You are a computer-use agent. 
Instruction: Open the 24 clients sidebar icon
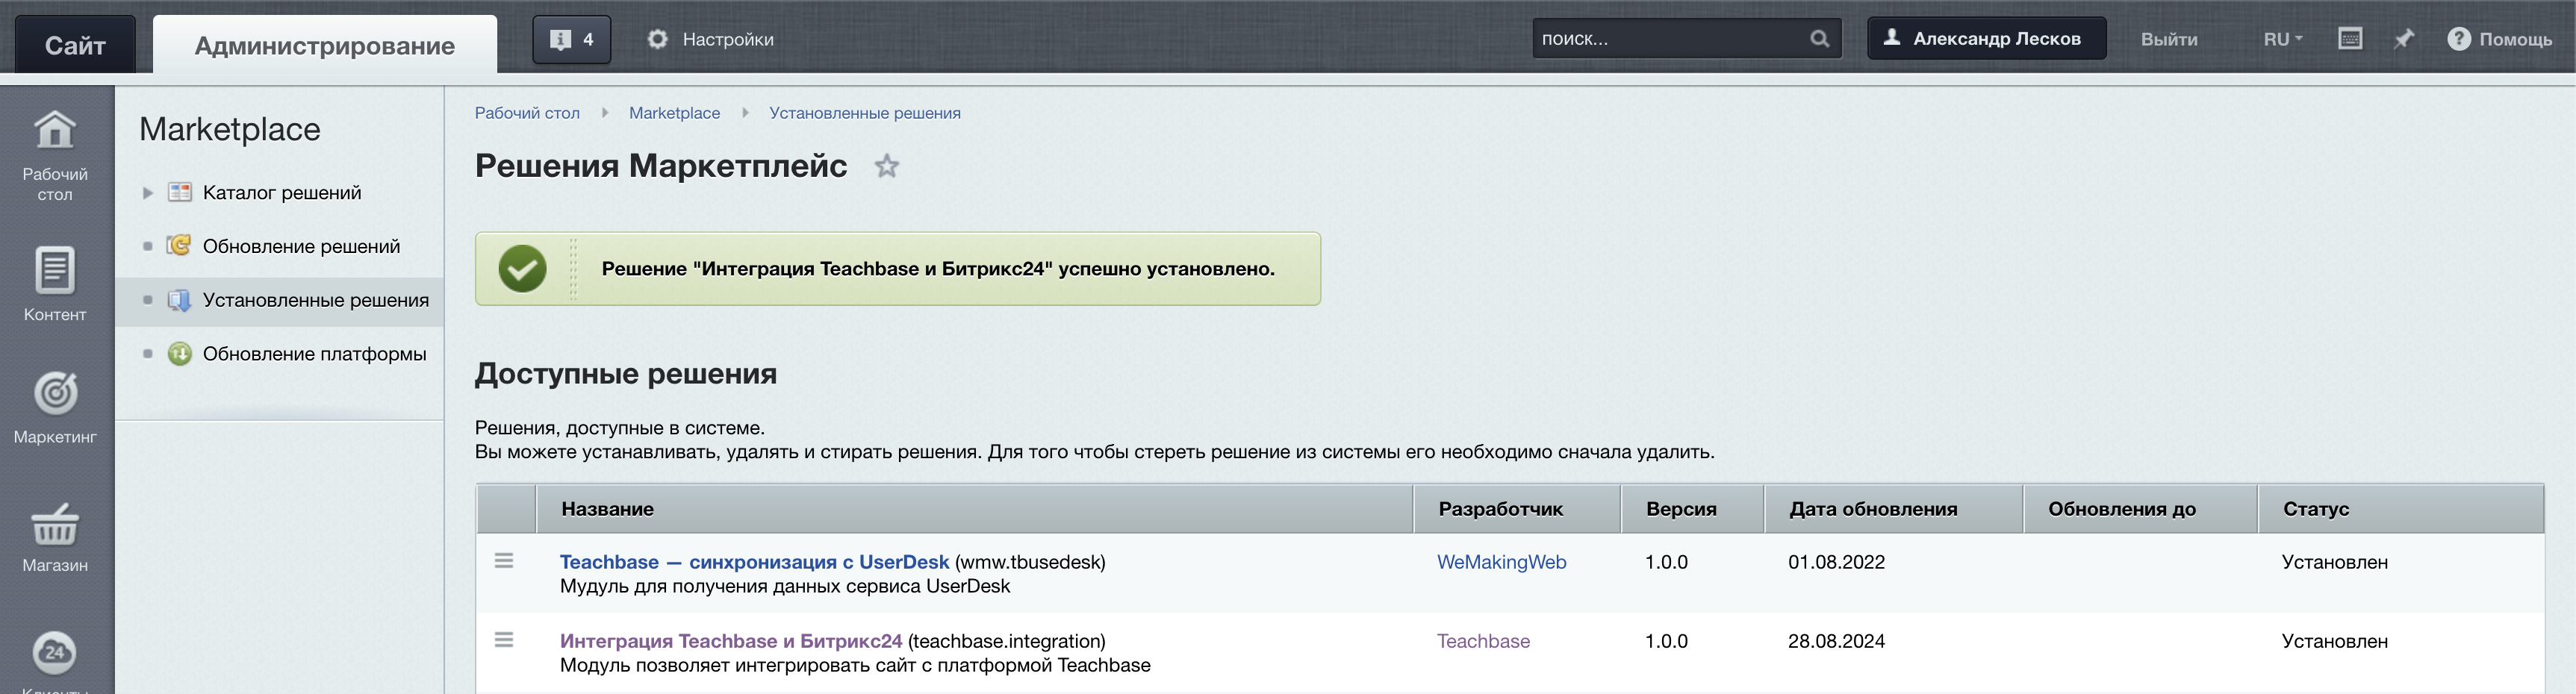point(55,652)
